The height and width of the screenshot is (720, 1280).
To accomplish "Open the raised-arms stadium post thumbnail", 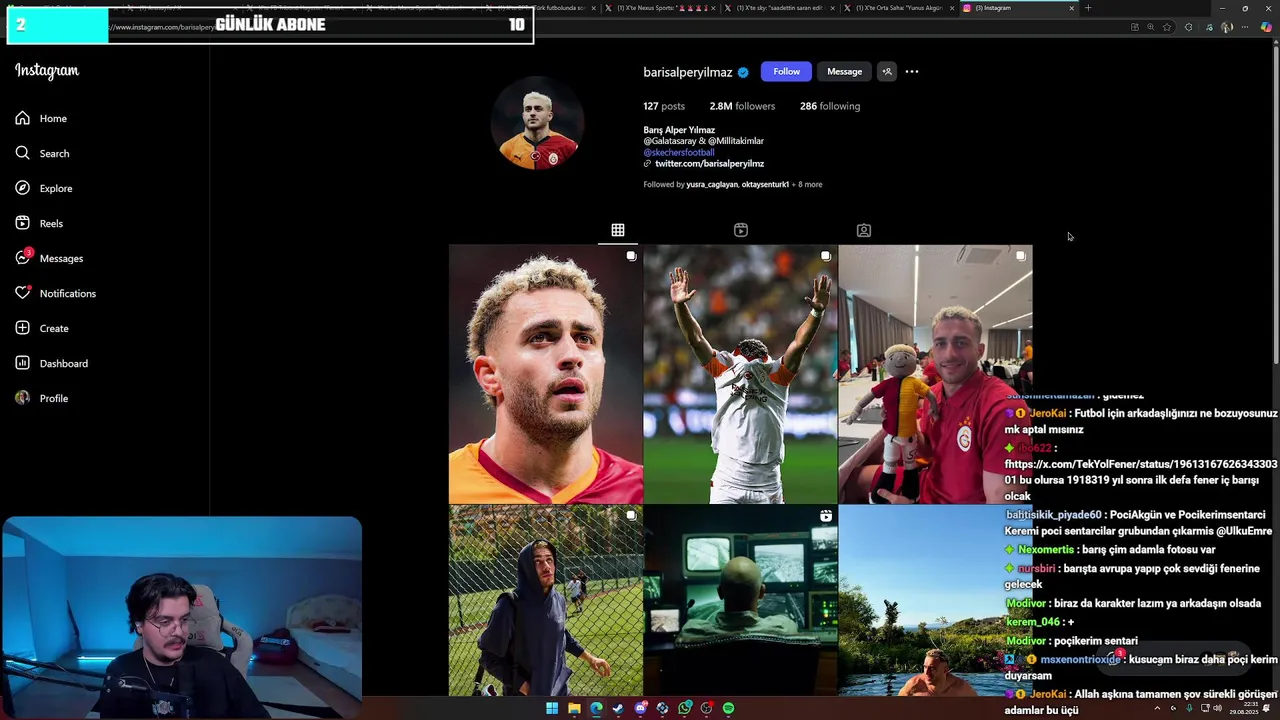I will pos(740,374).
